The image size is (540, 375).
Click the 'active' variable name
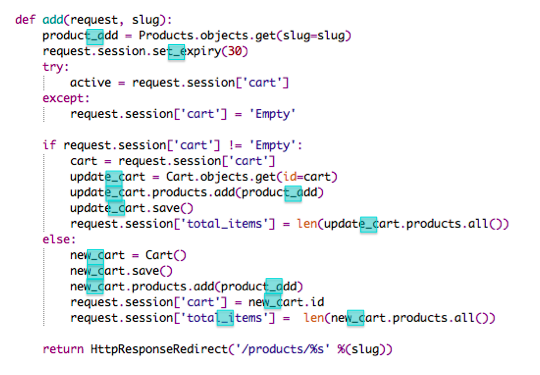point(91,83)
